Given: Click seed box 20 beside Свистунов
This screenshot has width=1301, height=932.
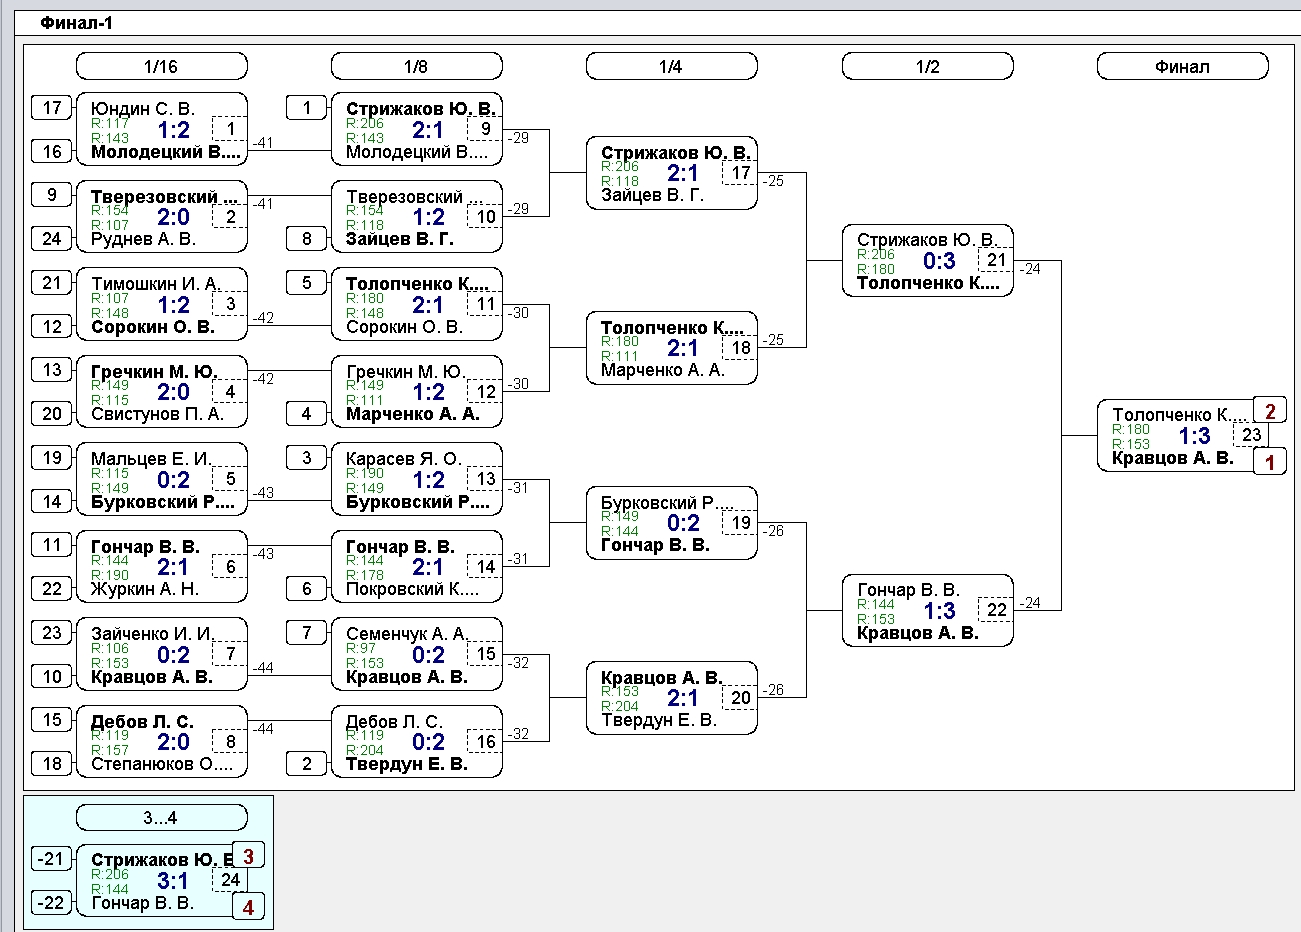Looking at the screenshot, I should coord(52,414).
